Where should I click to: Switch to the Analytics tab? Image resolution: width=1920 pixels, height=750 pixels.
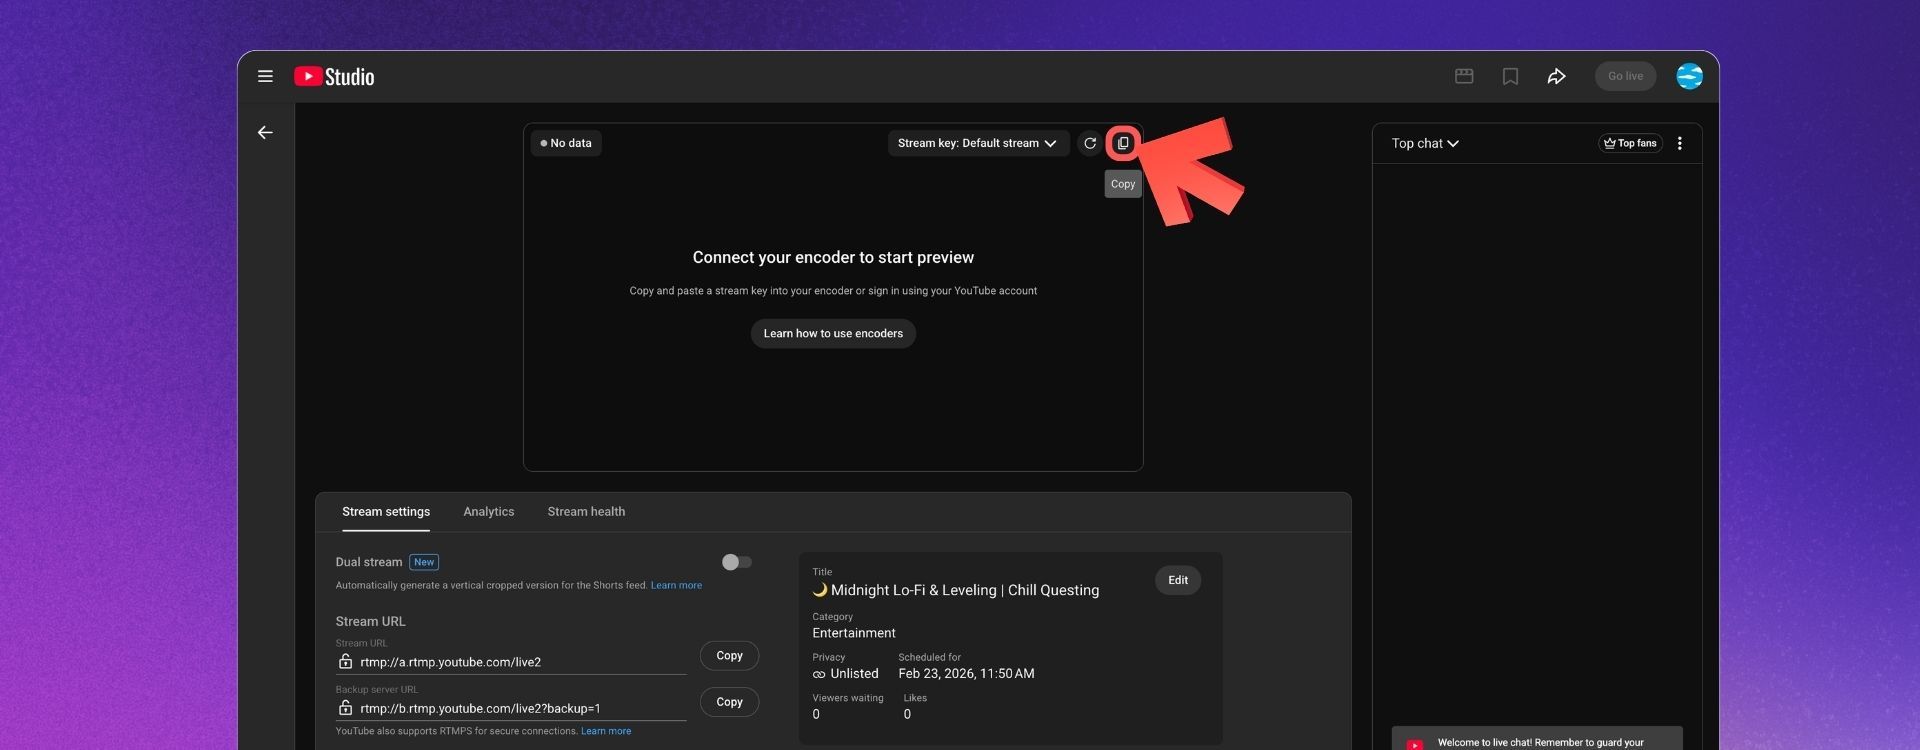pyautogui.click(x=488, y=511)
